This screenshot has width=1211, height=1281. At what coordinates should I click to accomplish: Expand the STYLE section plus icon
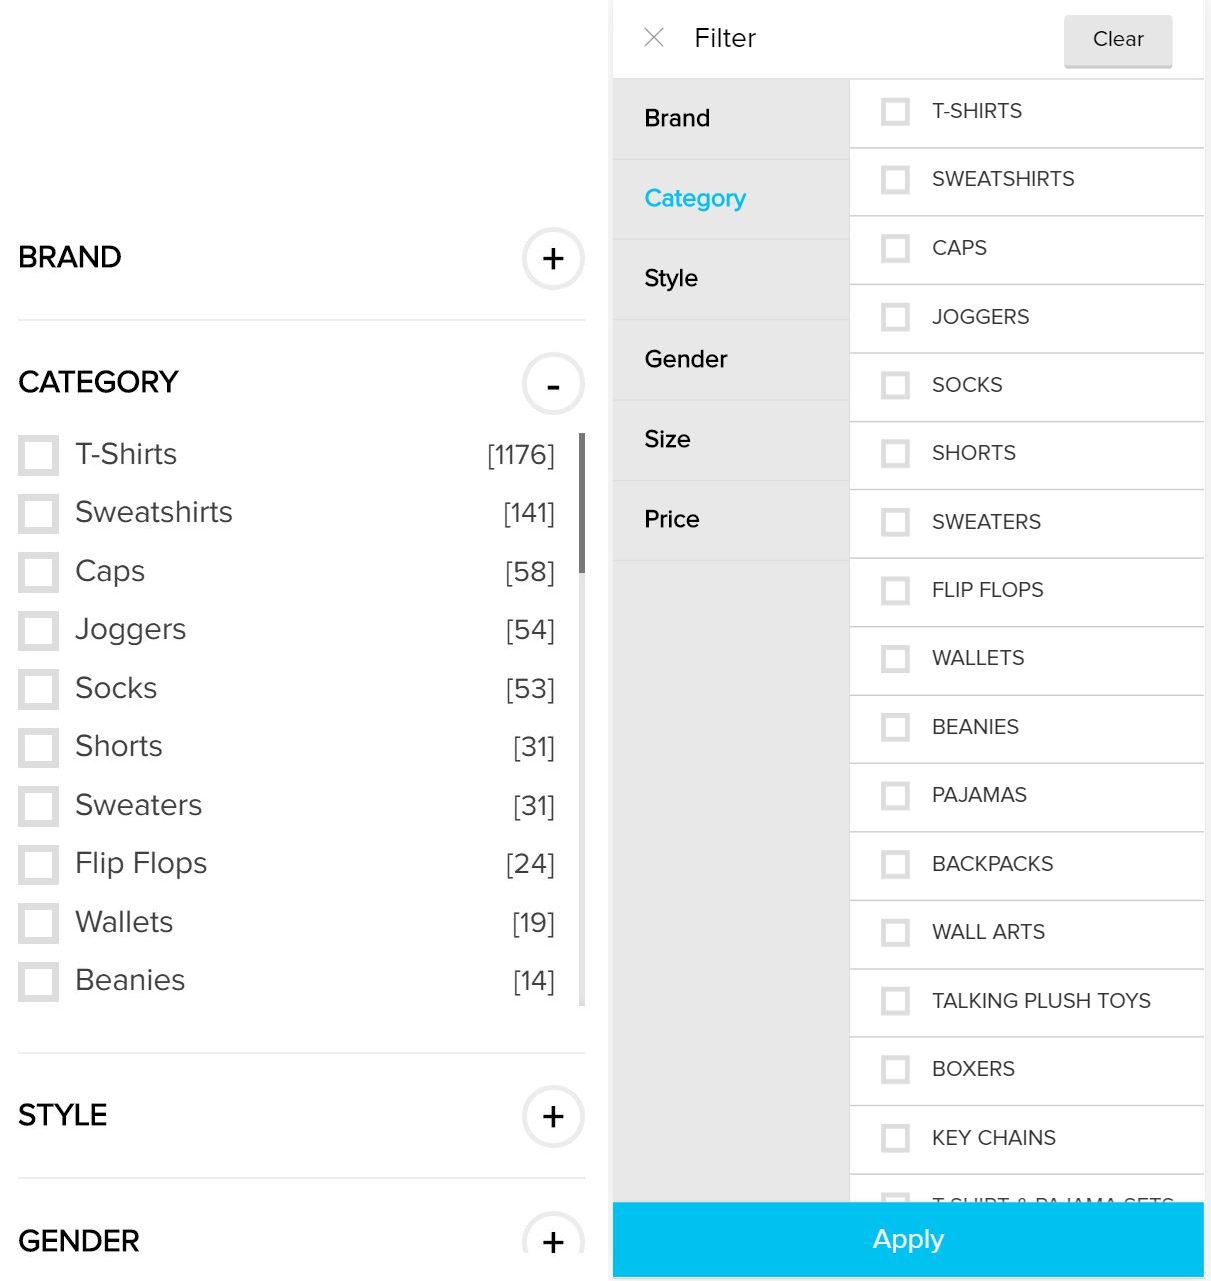(x=553, y=1116)
